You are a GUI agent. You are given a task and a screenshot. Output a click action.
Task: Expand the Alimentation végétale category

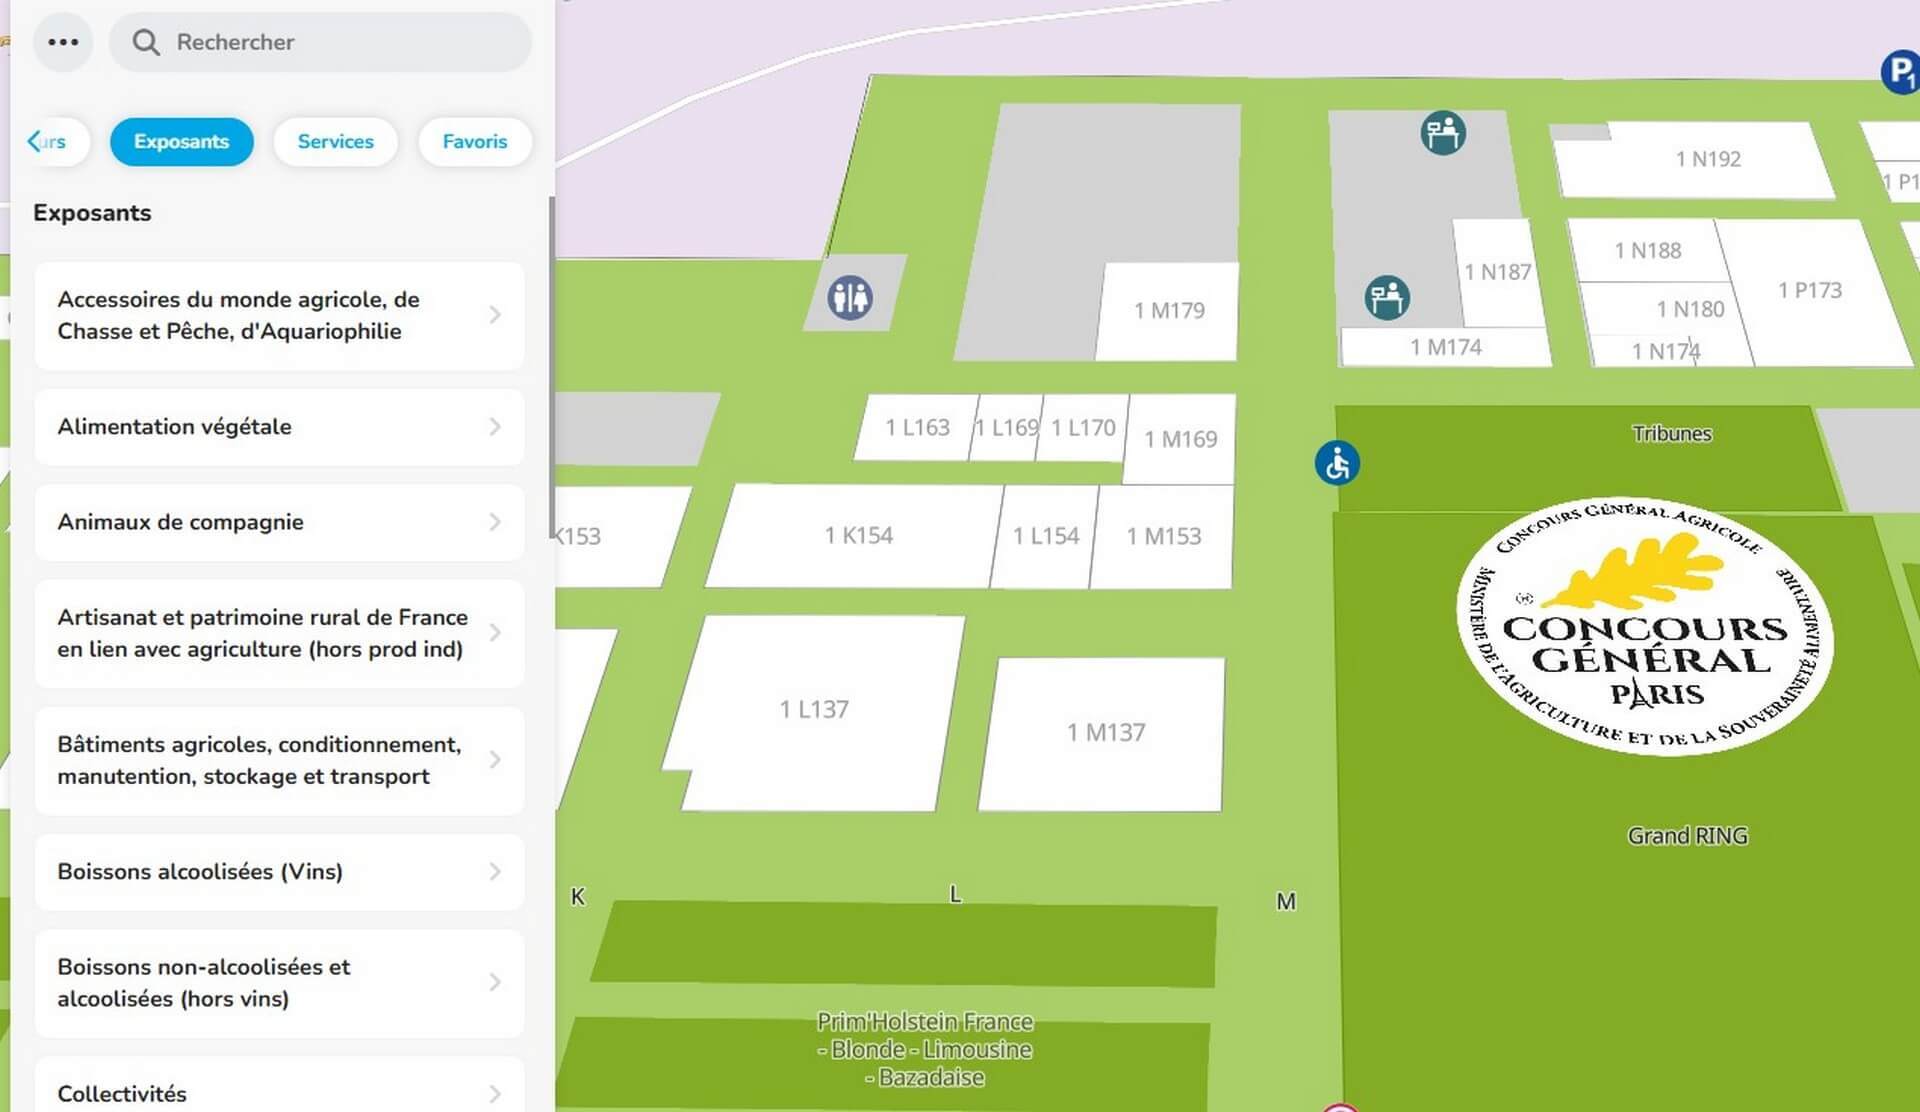tap(279, 427)
